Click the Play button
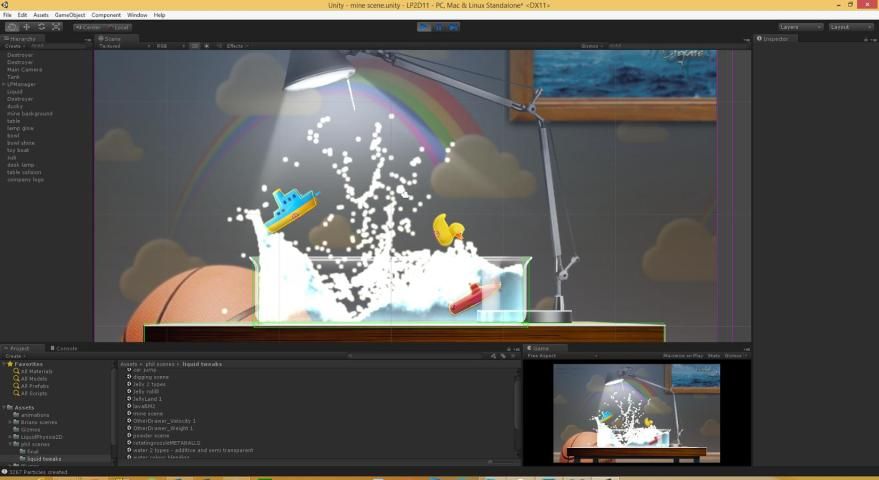 click(425, 27)
